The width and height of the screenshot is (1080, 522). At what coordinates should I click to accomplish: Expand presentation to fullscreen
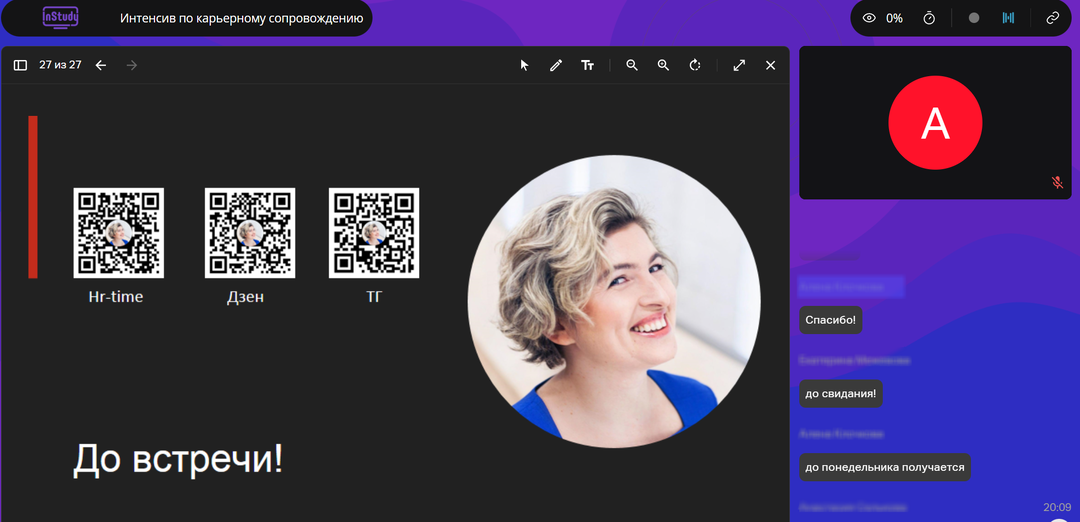739,65
